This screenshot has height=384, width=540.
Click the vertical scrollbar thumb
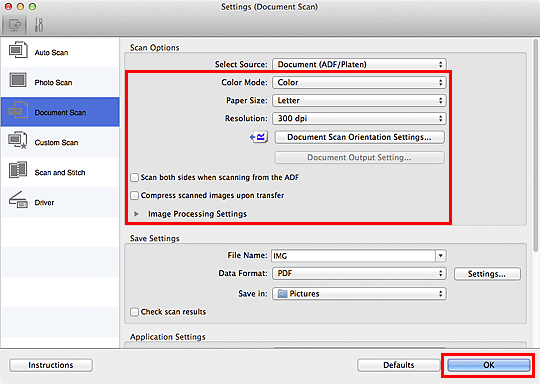click(536, 145)
